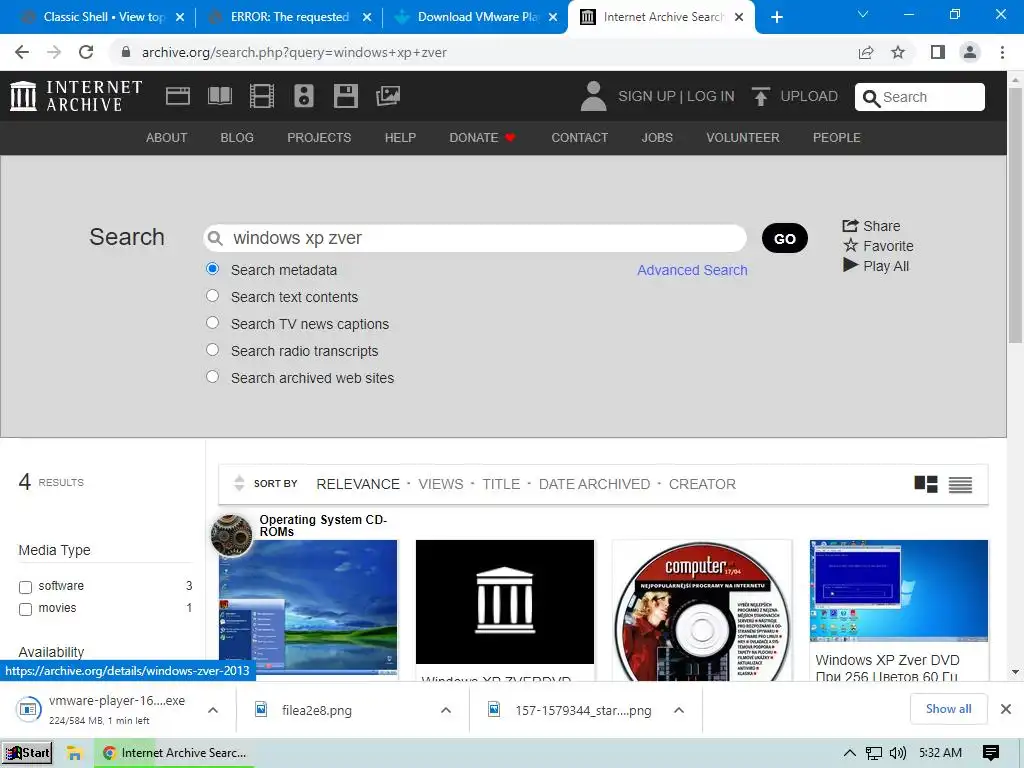Click the browser Back arrow

pyautogui.click(x=22, y=52)
